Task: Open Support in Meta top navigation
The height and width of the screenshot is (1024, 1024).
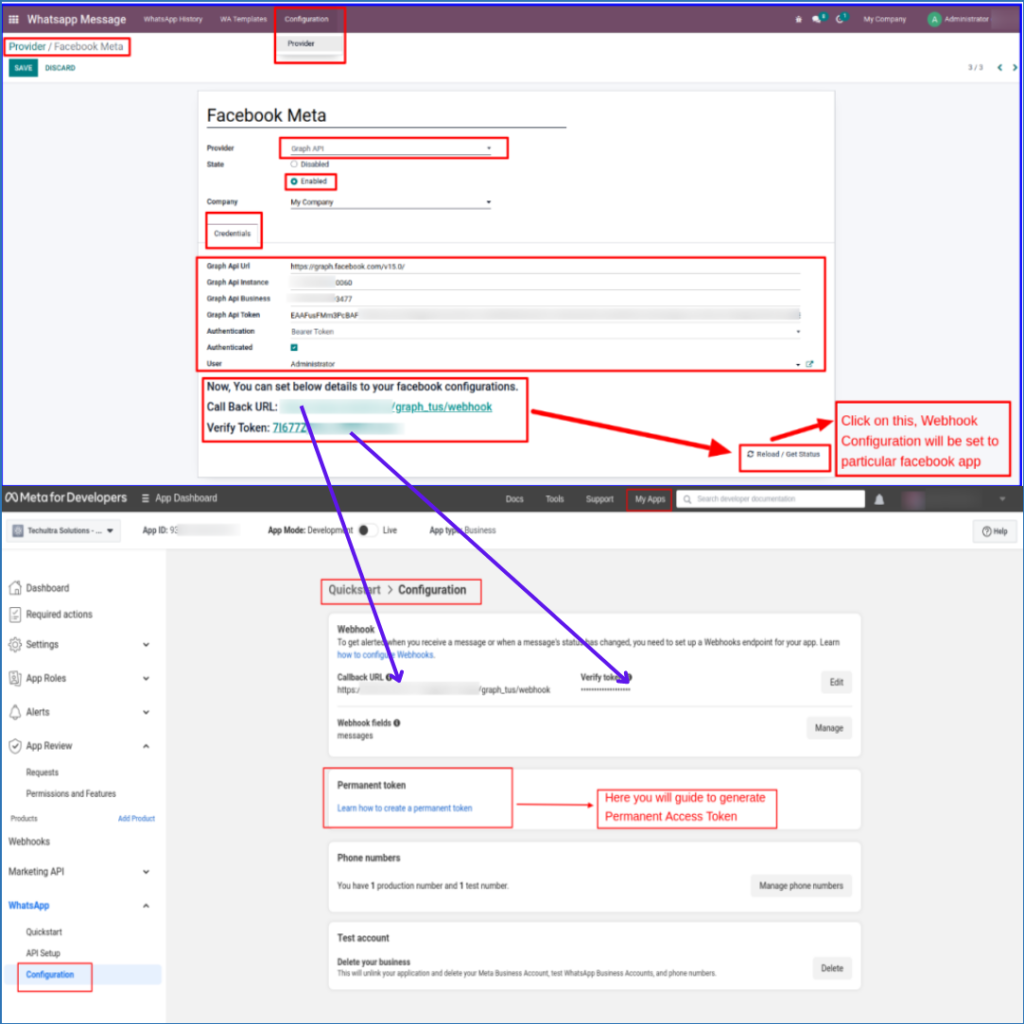Action: [600, 499]
